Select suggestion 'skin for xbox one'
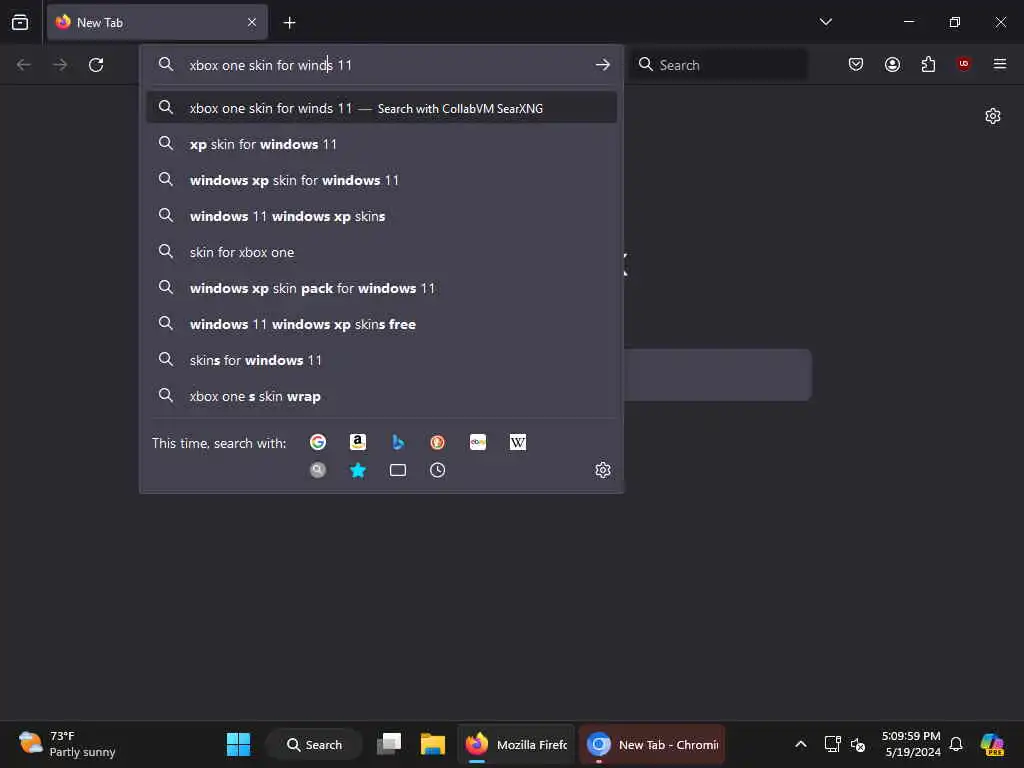This screenshot has width=1024, height=768. click(x=382, y=252)
